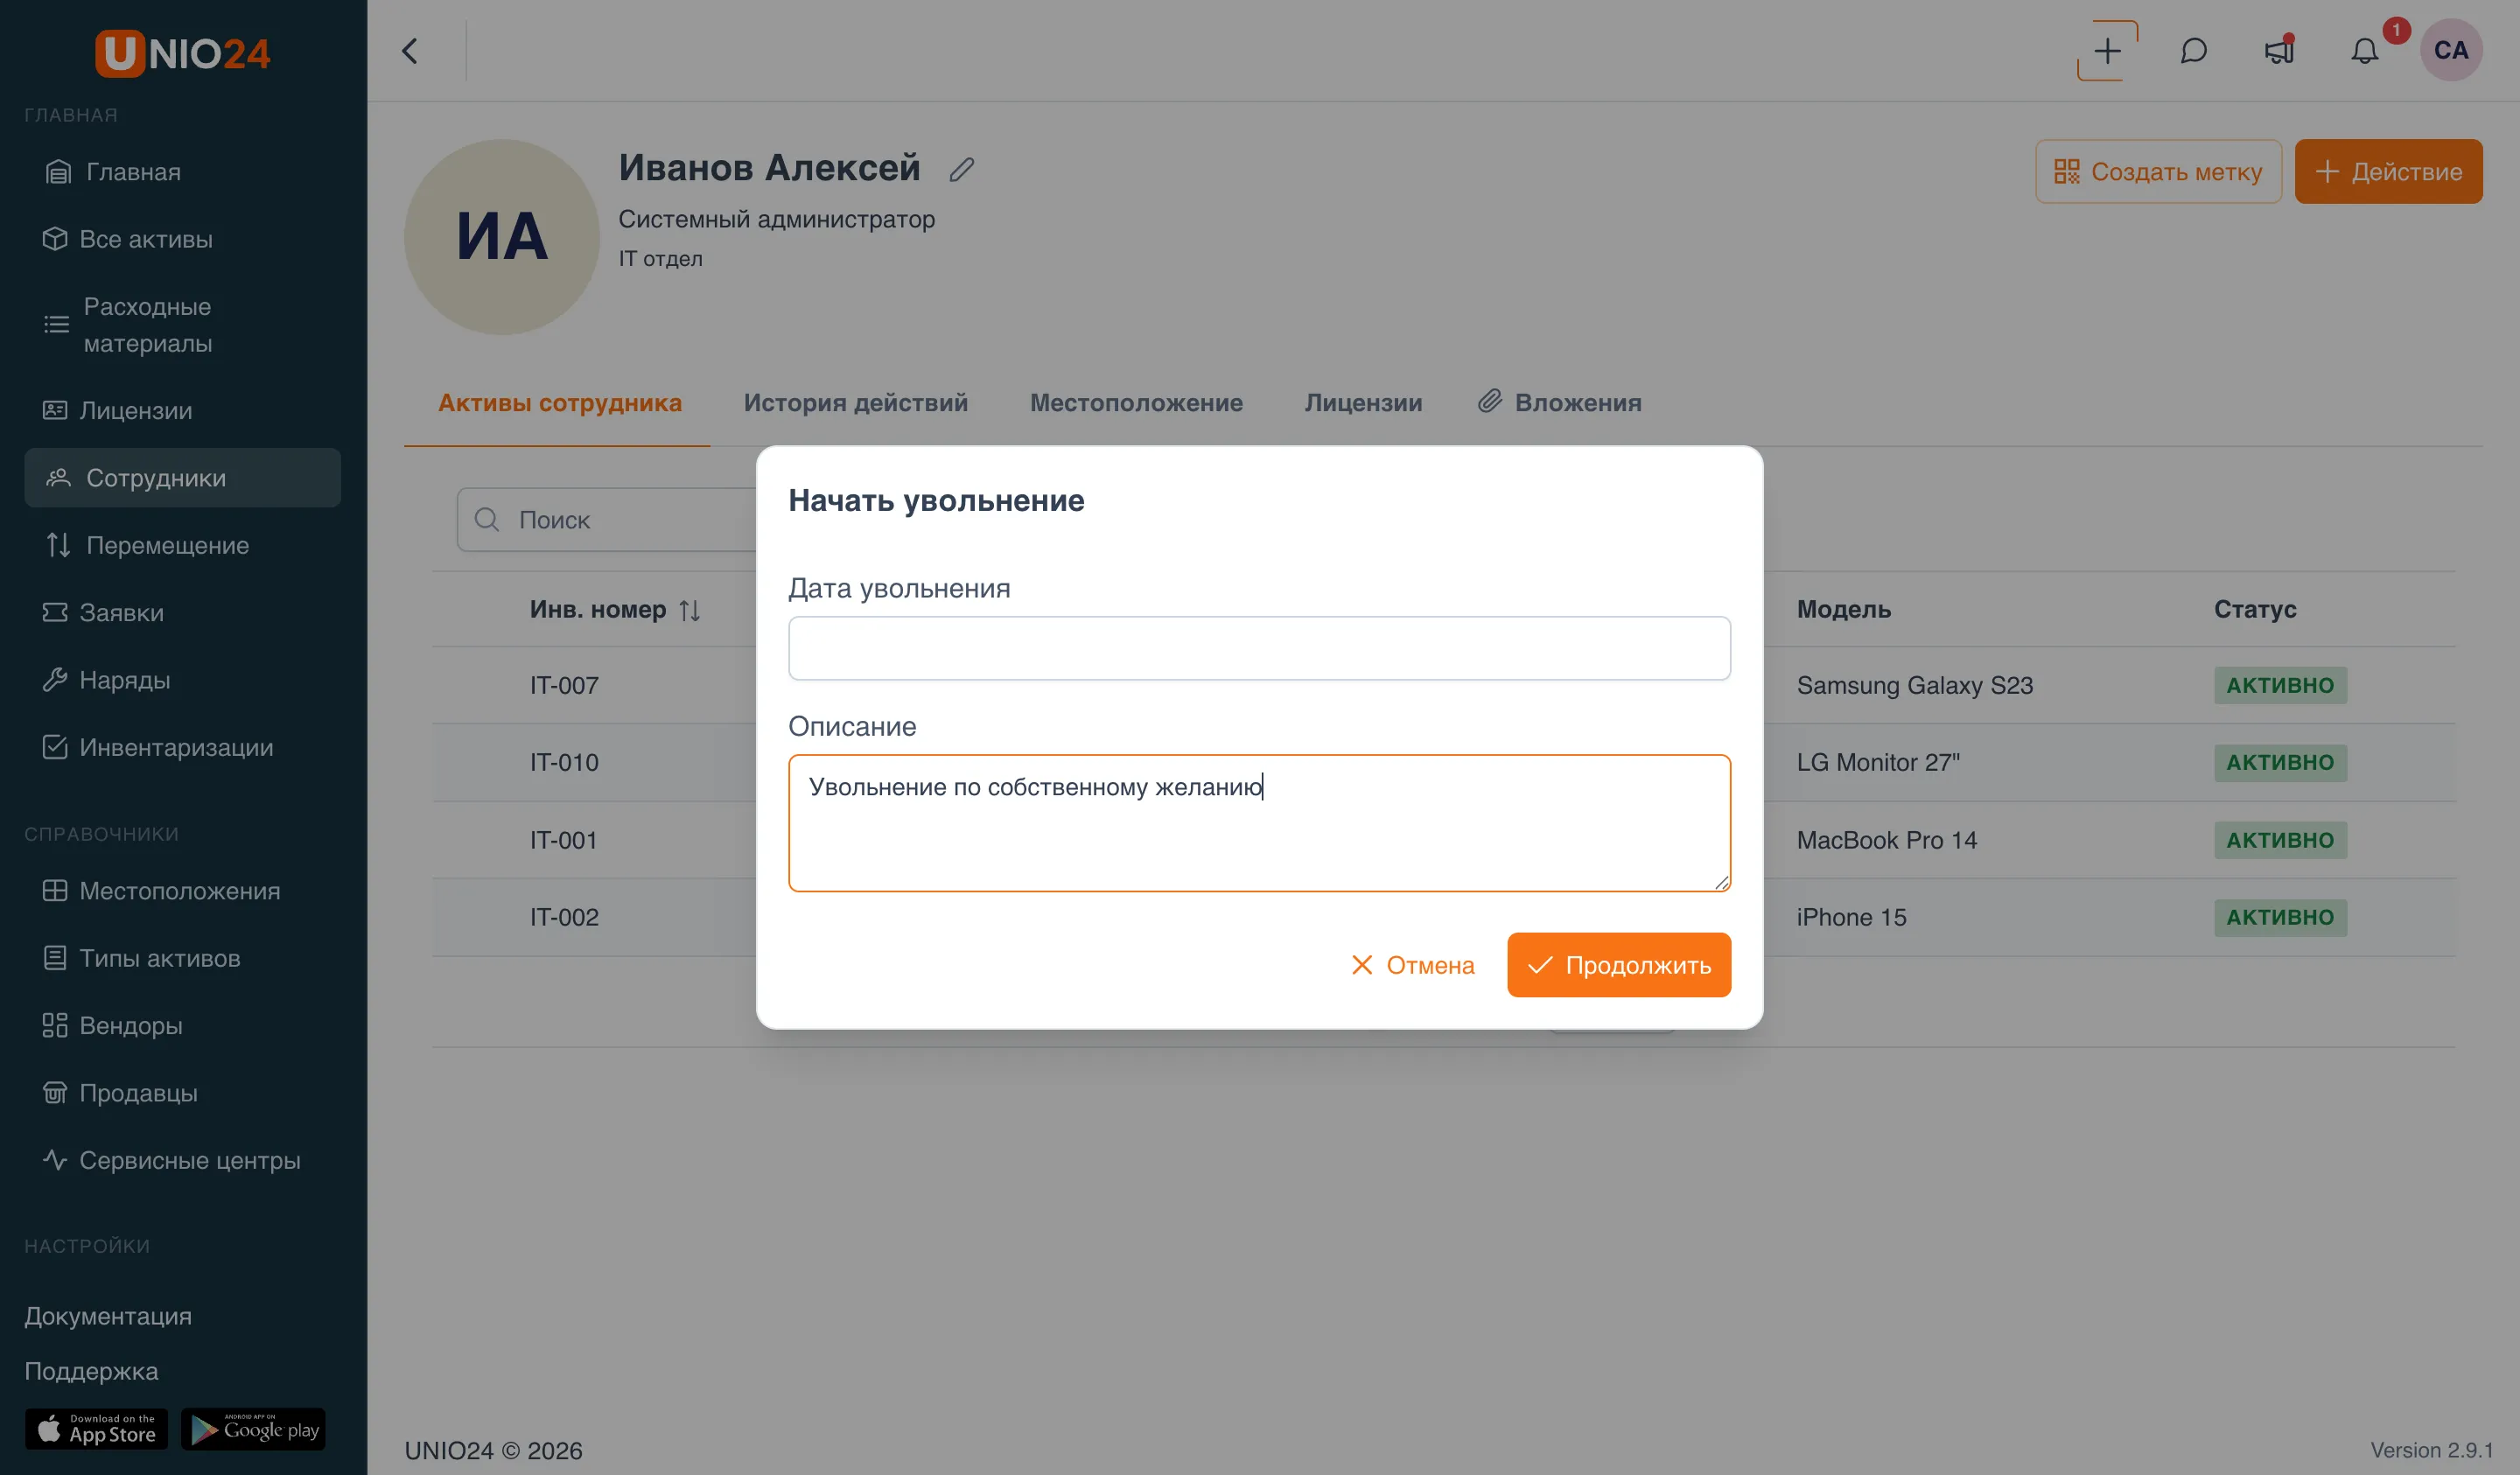Click the Продолжить button
This screenshot has height=1475, width=2520.
(x=1618, y=965)
